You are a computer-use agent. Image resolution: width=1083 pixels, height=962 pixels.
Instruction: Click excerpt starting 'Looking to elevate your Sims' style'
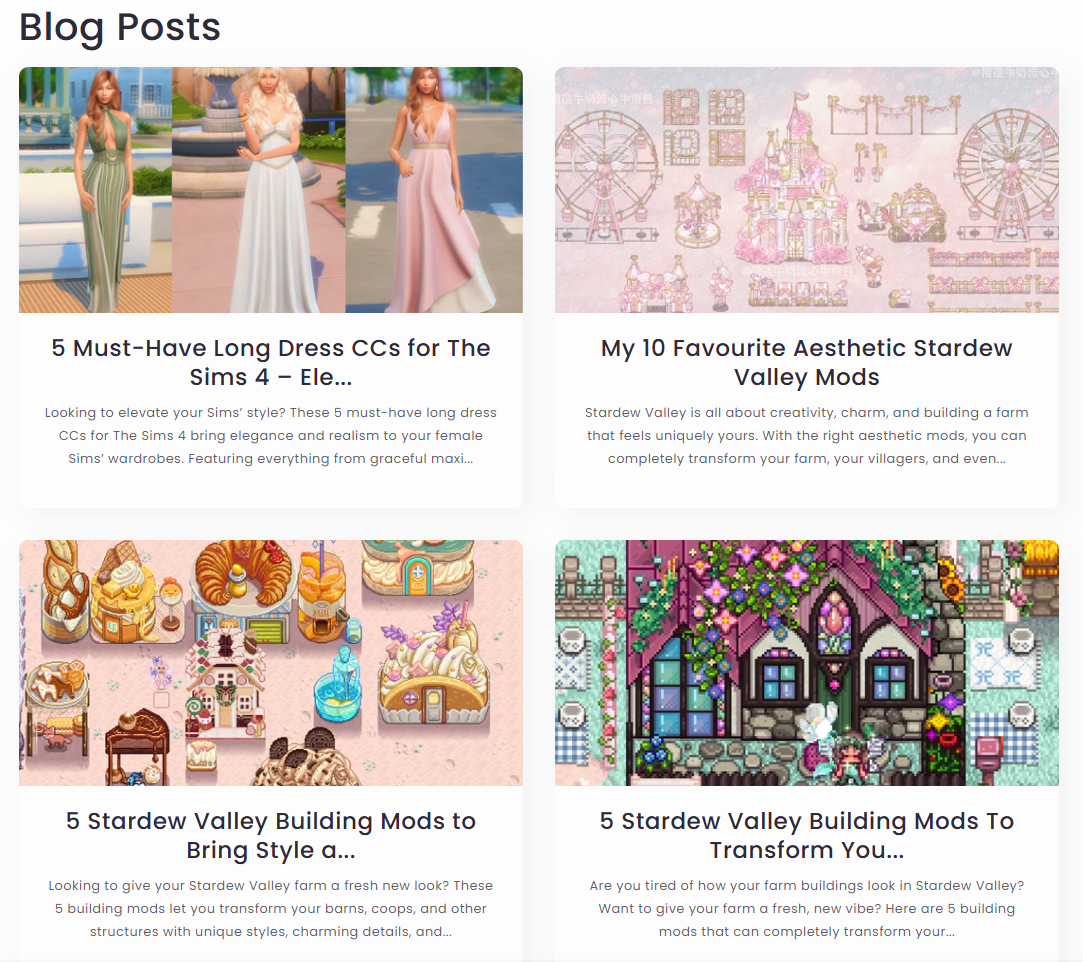[x=271, y=436]
